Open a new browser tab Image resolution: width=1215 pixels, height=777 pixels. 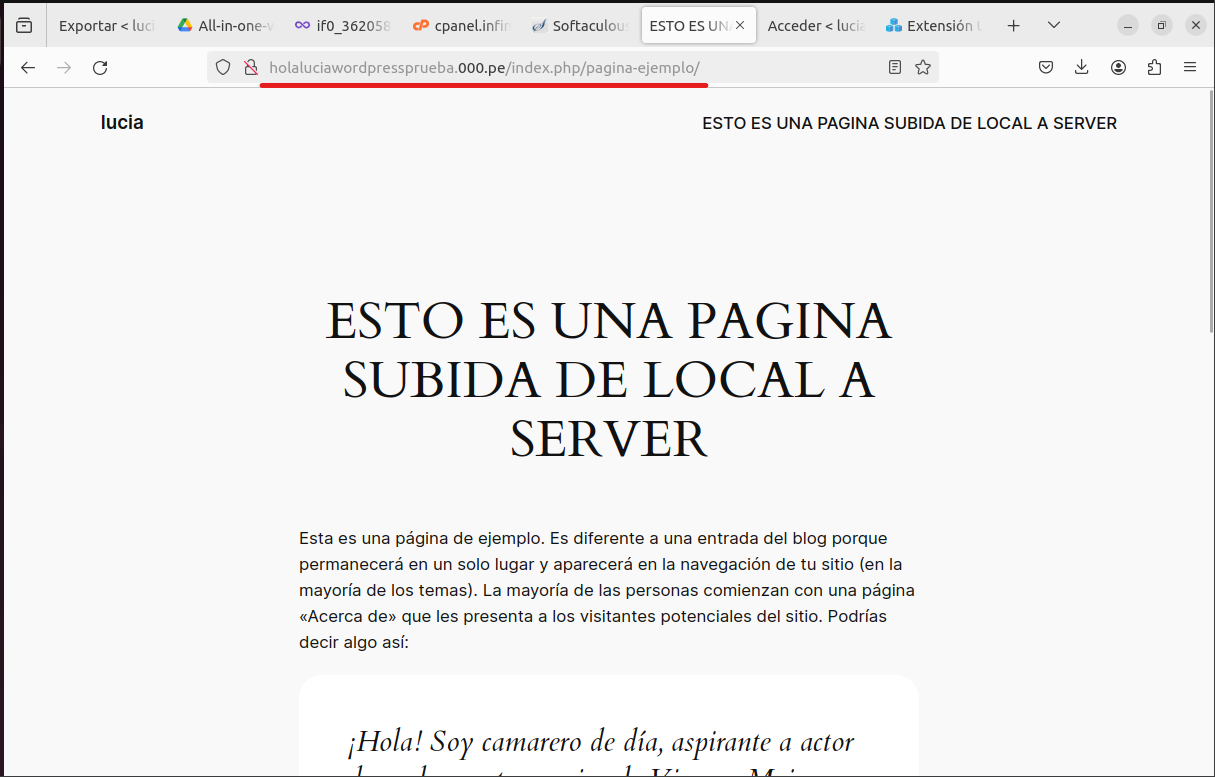1013,24
